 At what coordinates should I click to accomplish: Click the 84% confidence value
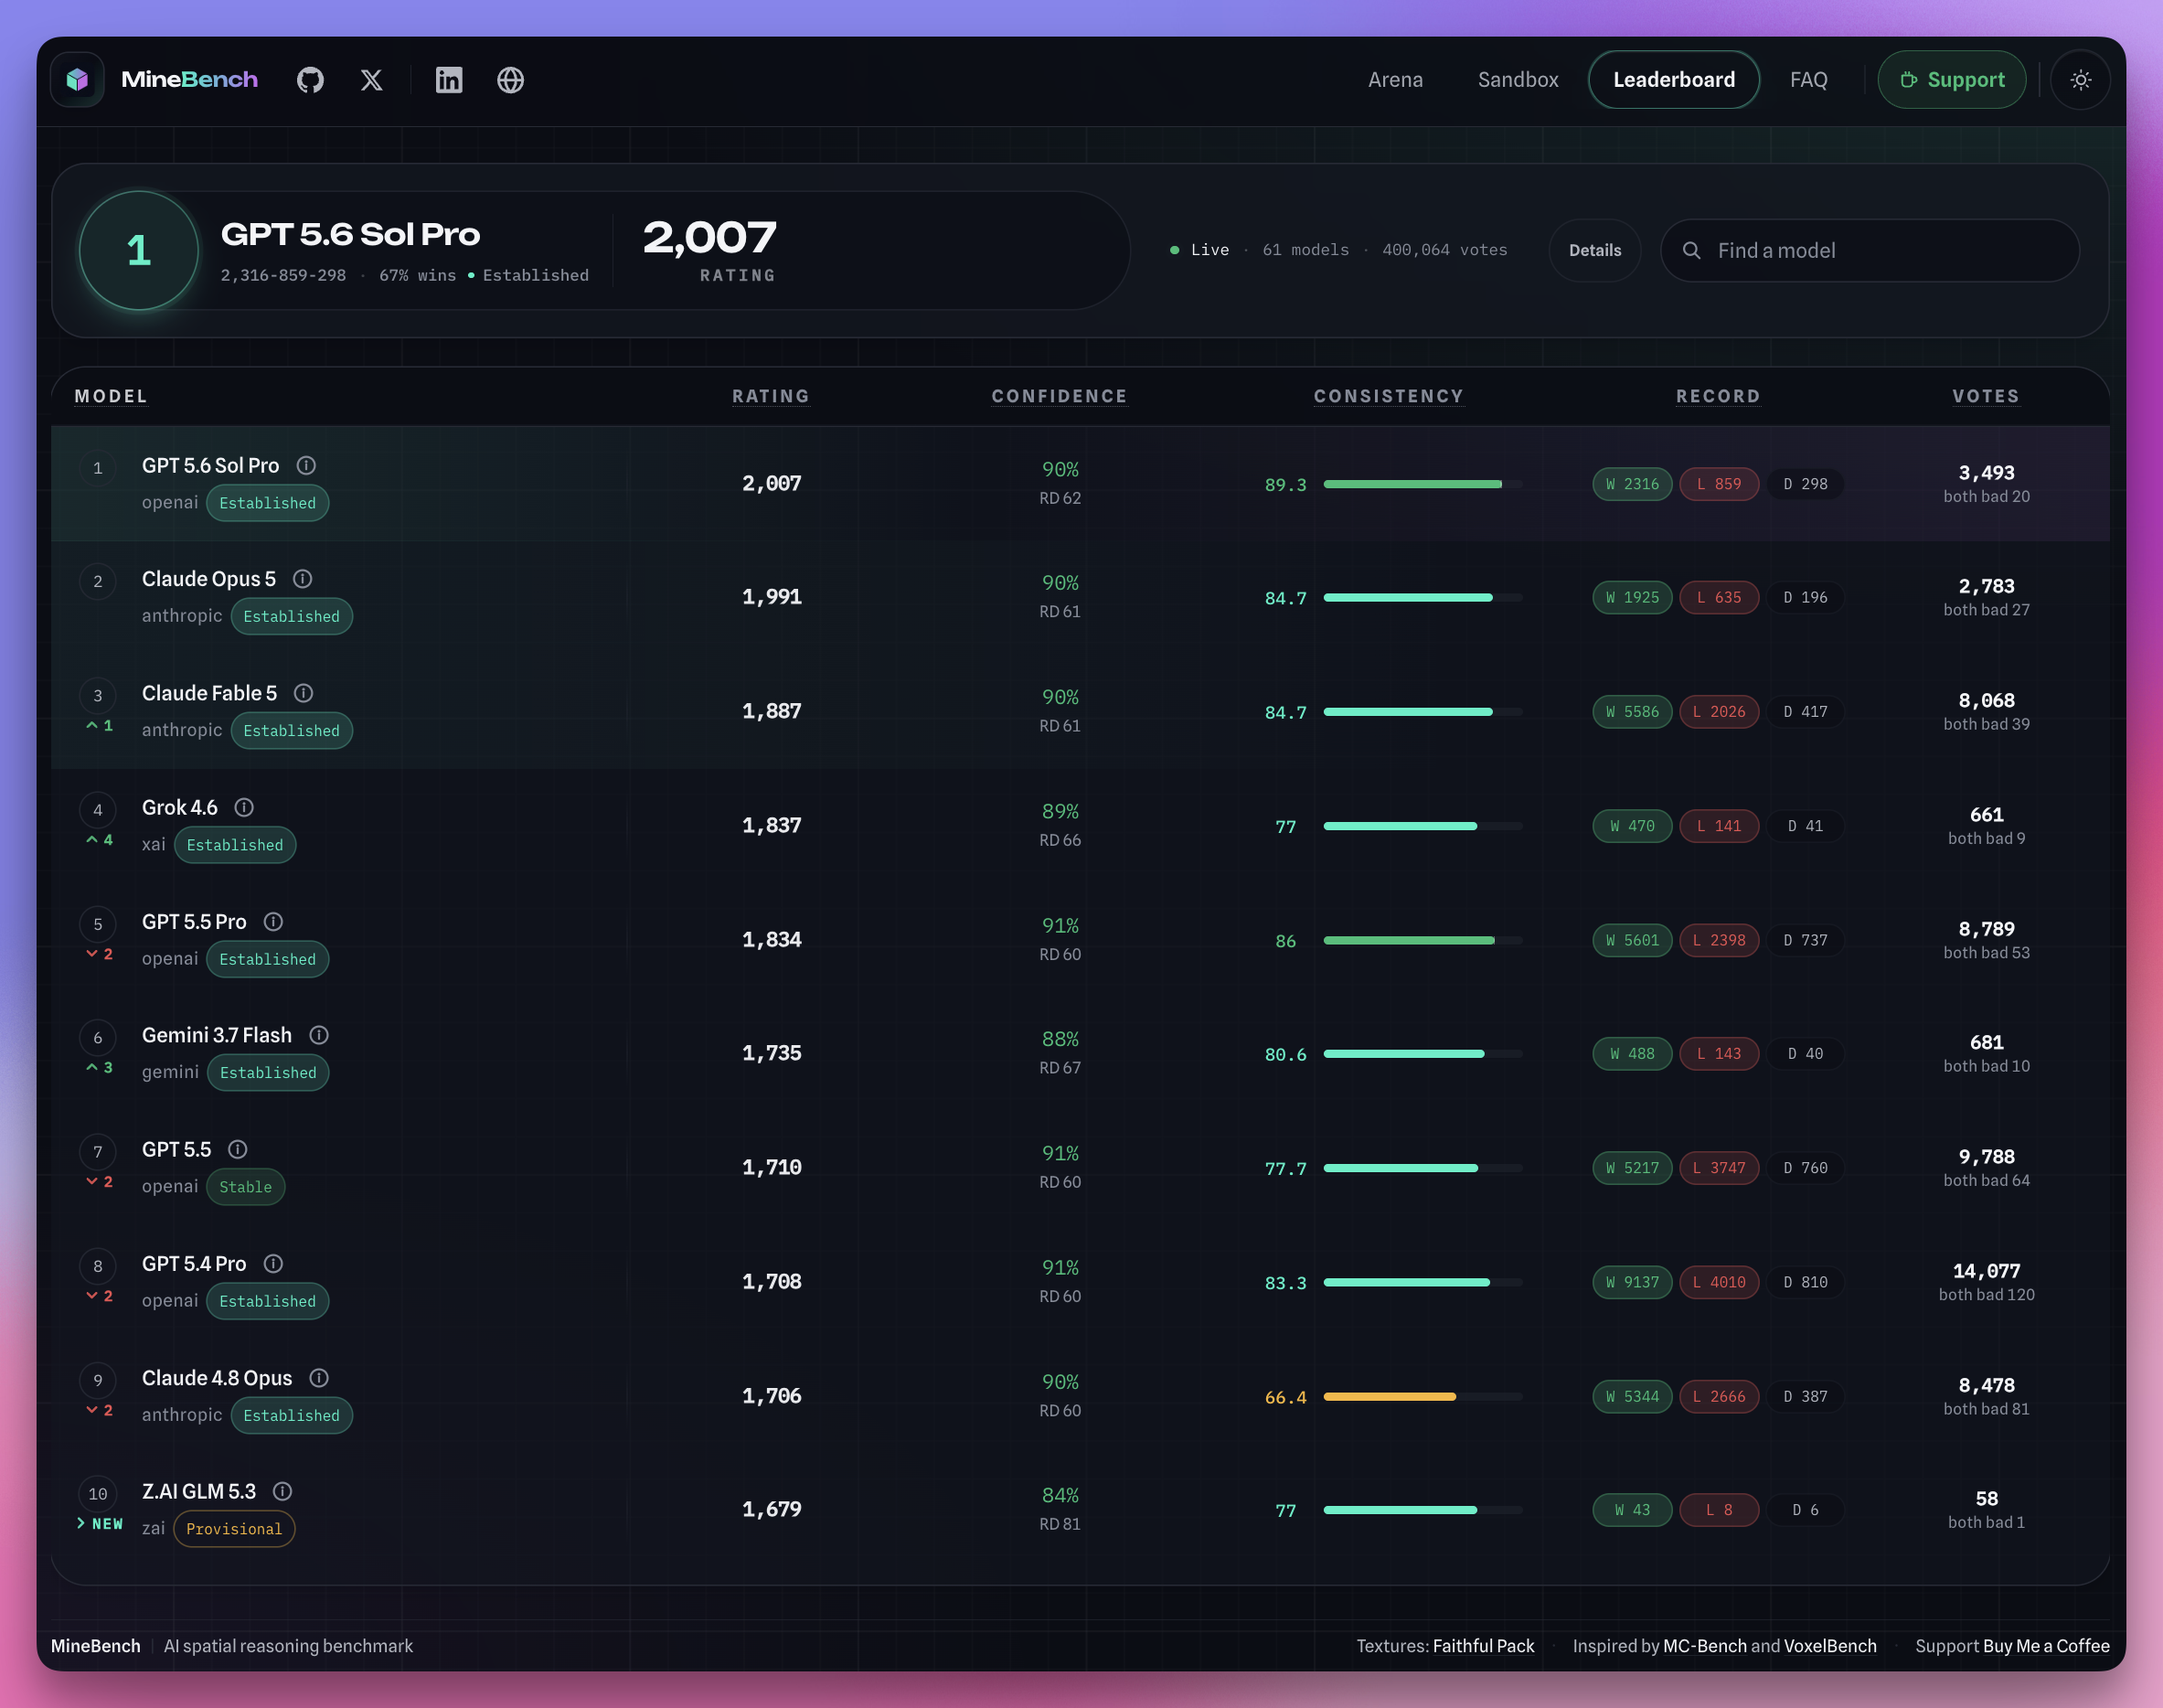(1060, 1495)
